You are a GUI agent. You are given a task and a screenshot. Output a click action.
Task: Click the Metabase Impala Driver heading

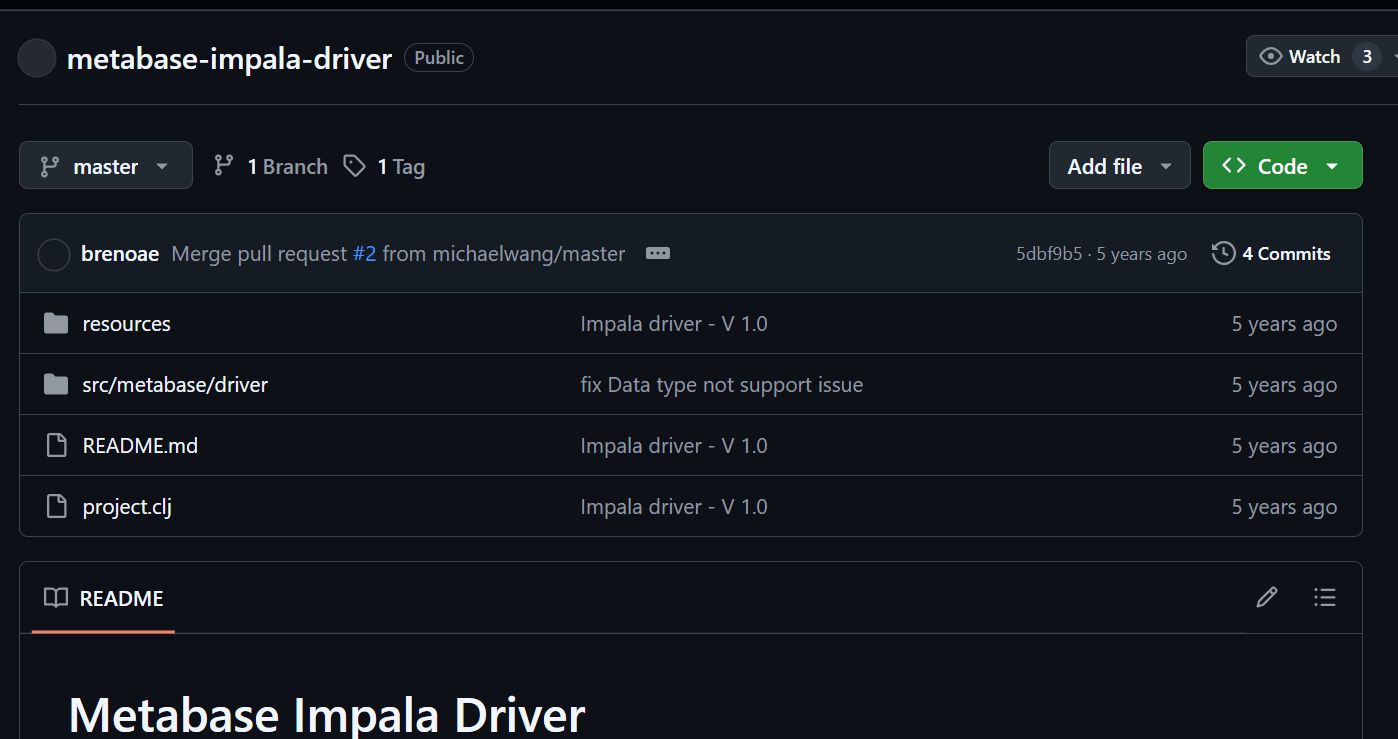[327, 714]
